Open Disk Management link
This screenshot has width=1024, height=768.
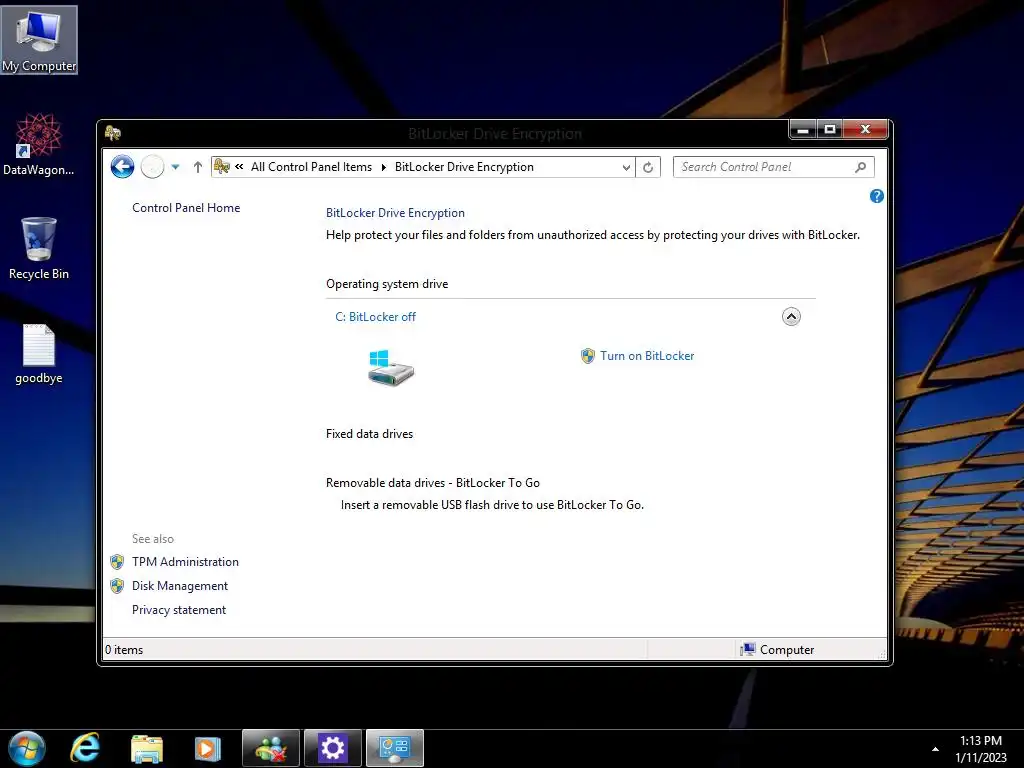(x=180, y=586)
